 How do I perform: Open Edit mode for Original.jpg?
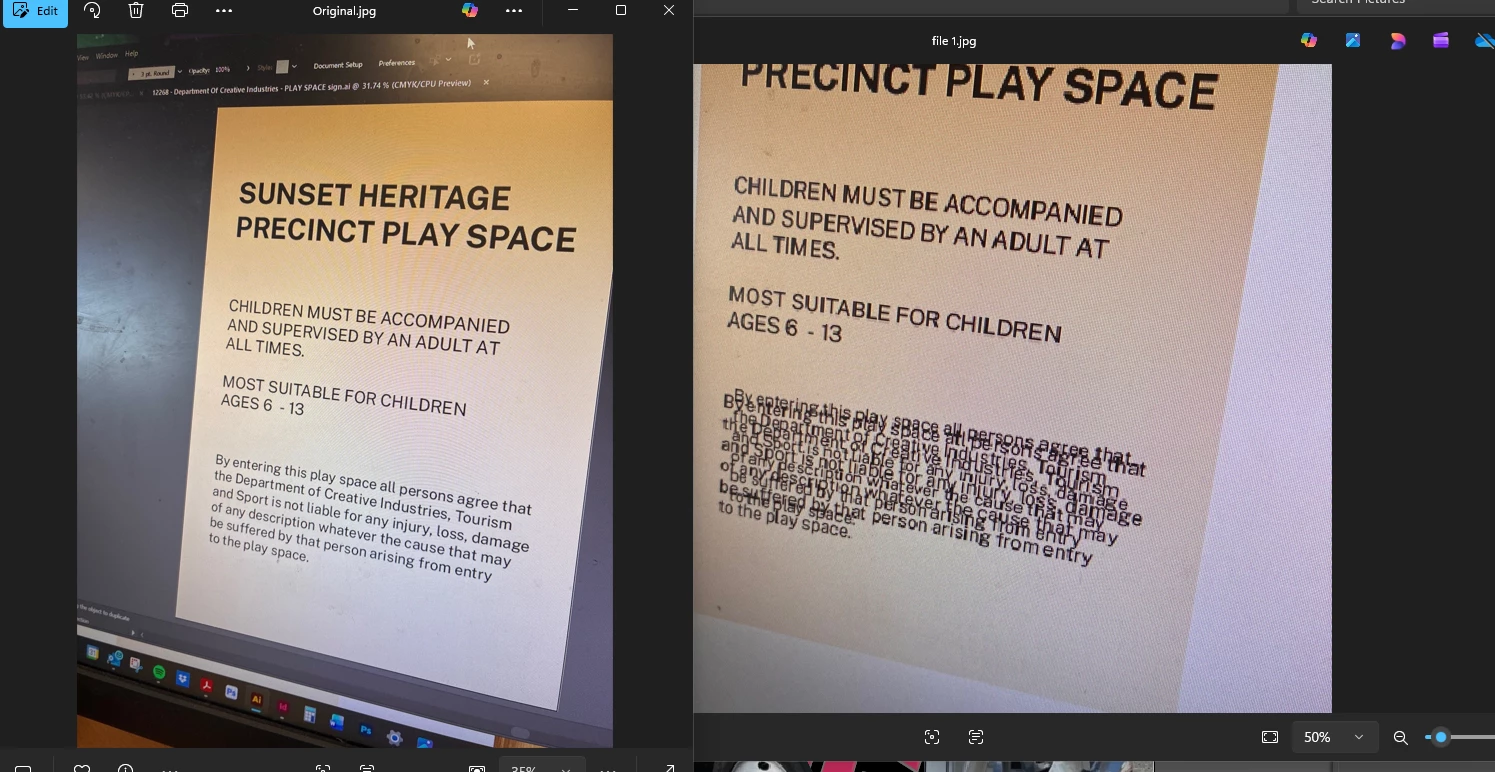[x=35, y=11]
